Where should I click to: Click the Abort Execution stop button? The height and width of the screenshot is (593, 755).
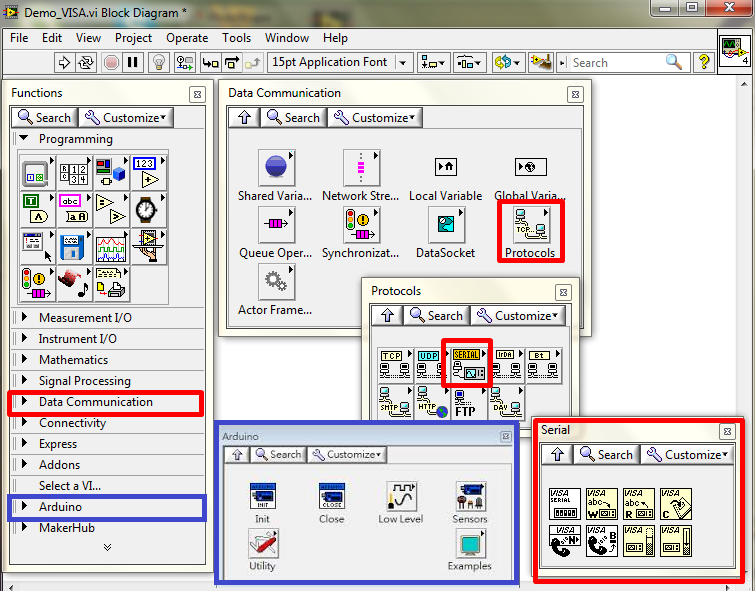click(112, 63)
